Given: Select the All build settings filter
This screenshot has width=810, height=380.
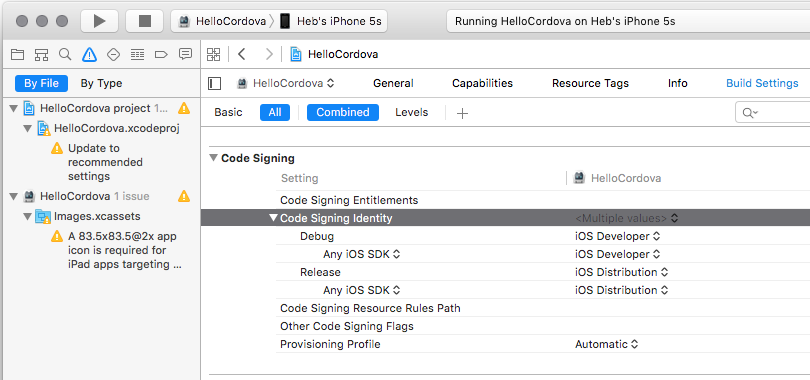Looking at the screenshot, I should [x=275, y=112].
